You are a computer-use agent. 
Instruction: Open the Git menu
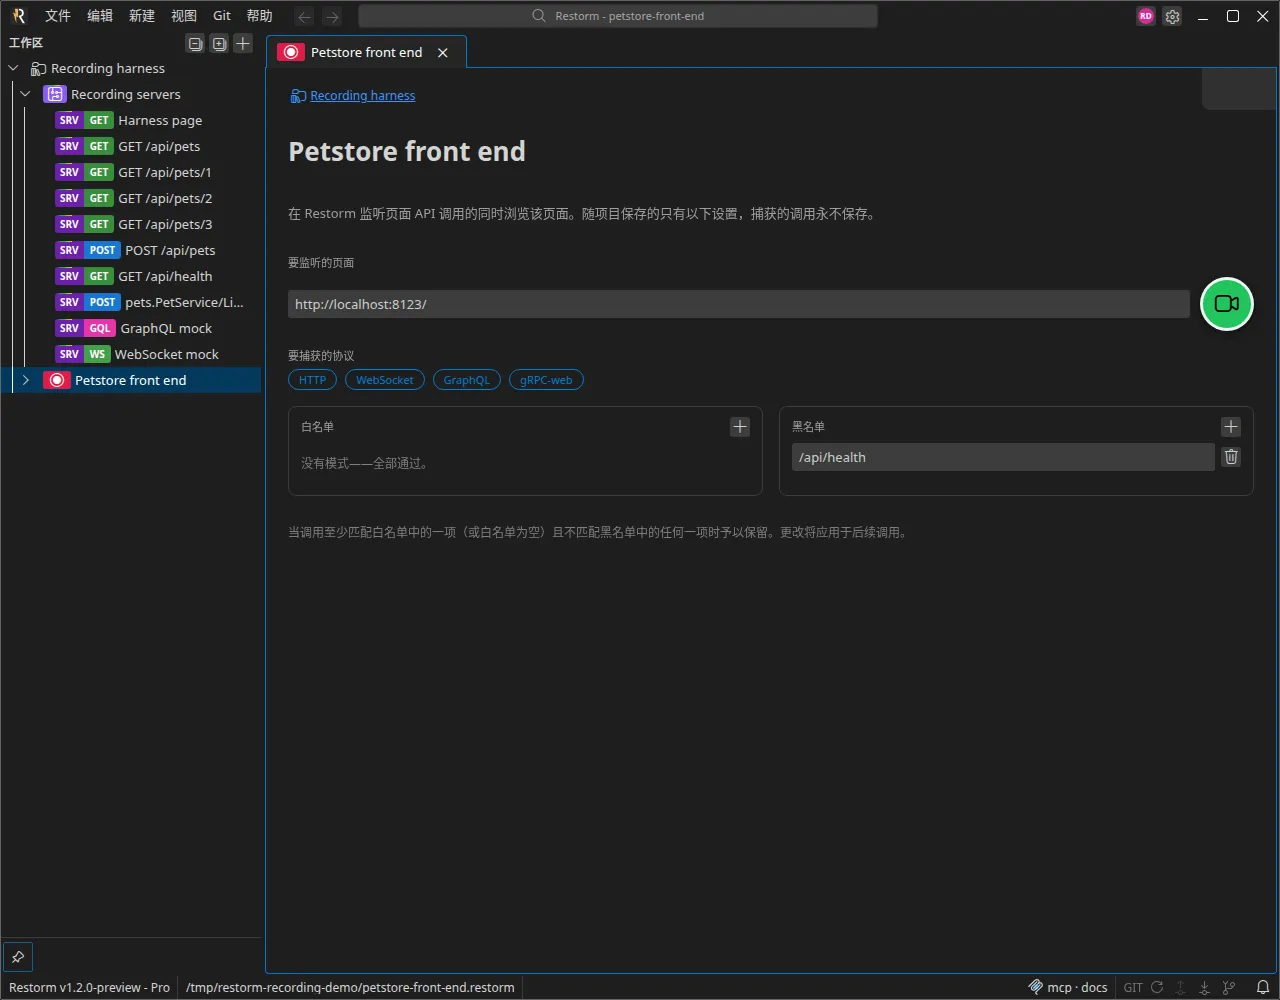coord(222,16)
